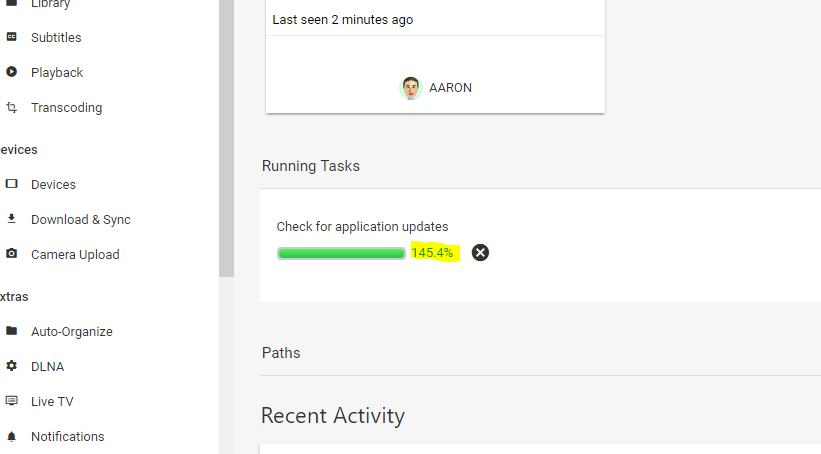
Task: Click the Paths section heading
Action: 281,353
